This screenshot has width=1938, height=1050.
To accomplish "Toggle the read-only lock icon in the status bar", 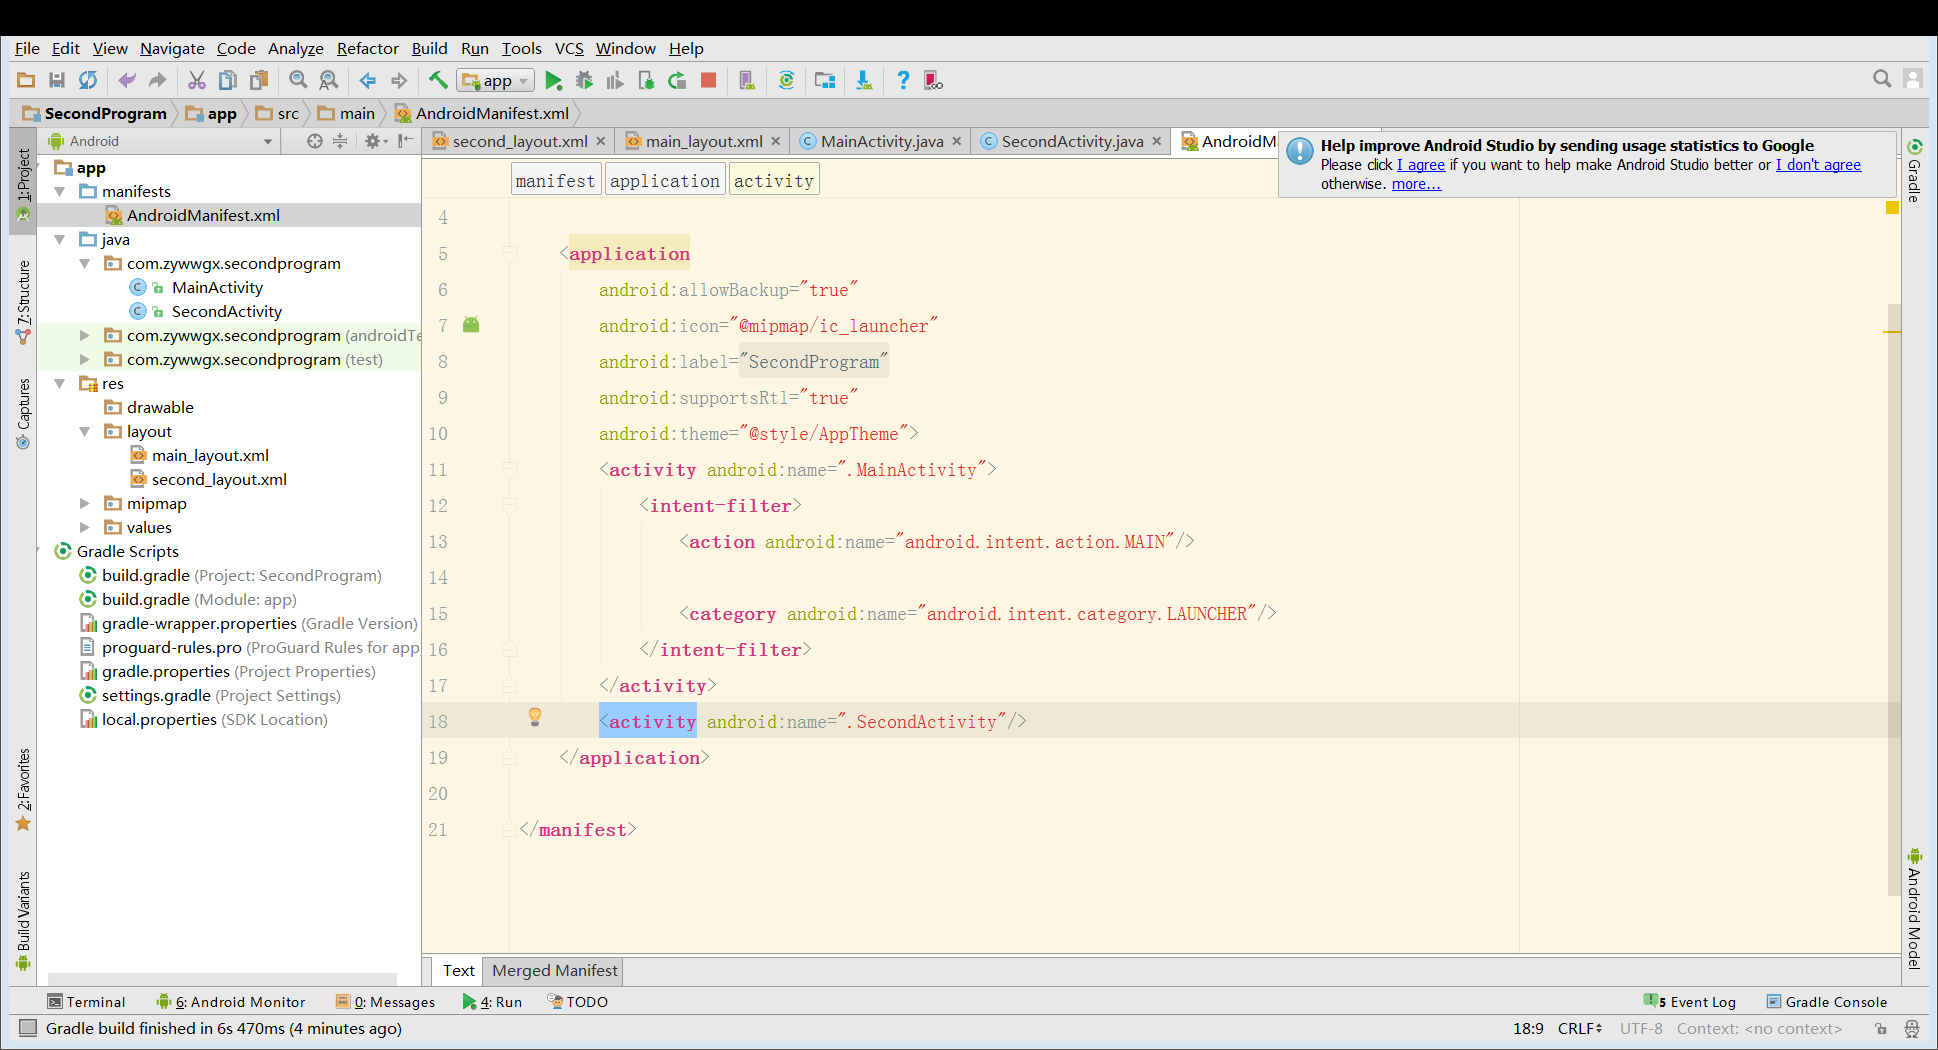I will coord(1880,1029).
